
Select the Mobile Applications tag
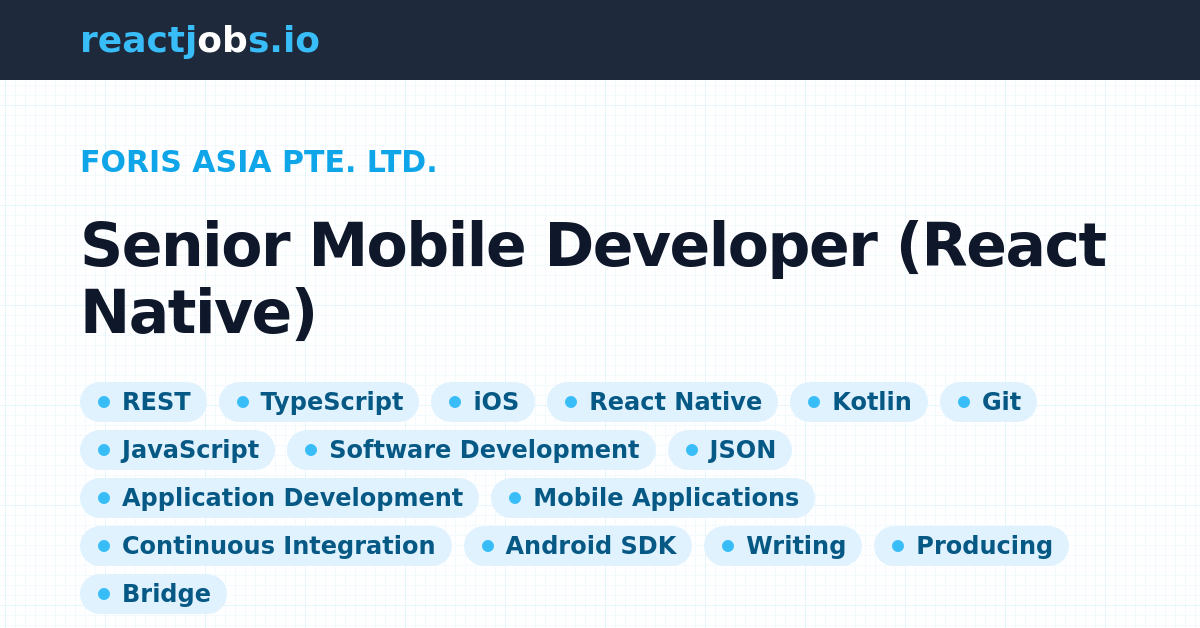(x=652, y=497)
